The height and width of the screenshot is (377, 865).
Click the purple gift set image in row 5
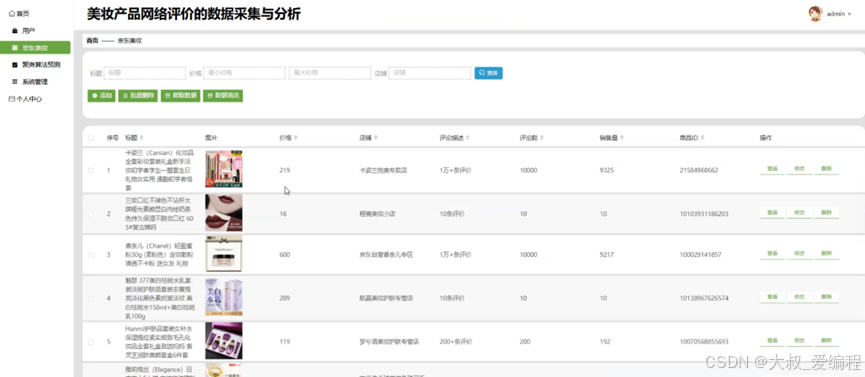[x=224, y=341]
